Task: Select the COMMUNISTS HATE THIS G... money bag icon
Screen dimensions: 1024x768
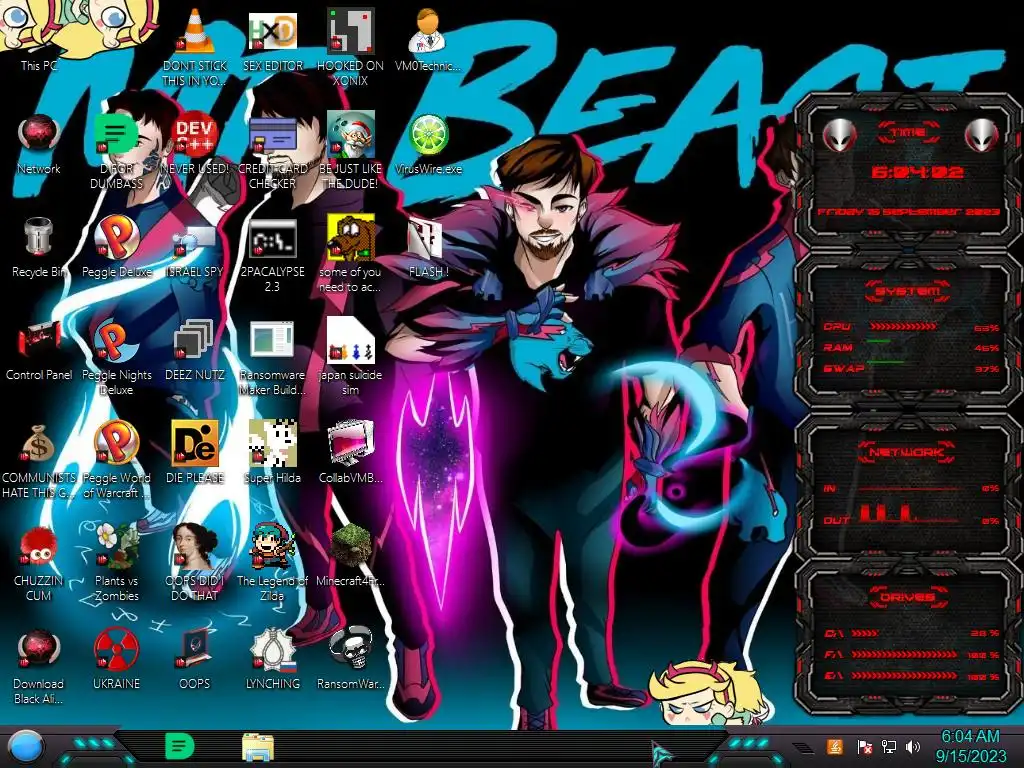Action: pyautogui.click(x=39, y=461)
